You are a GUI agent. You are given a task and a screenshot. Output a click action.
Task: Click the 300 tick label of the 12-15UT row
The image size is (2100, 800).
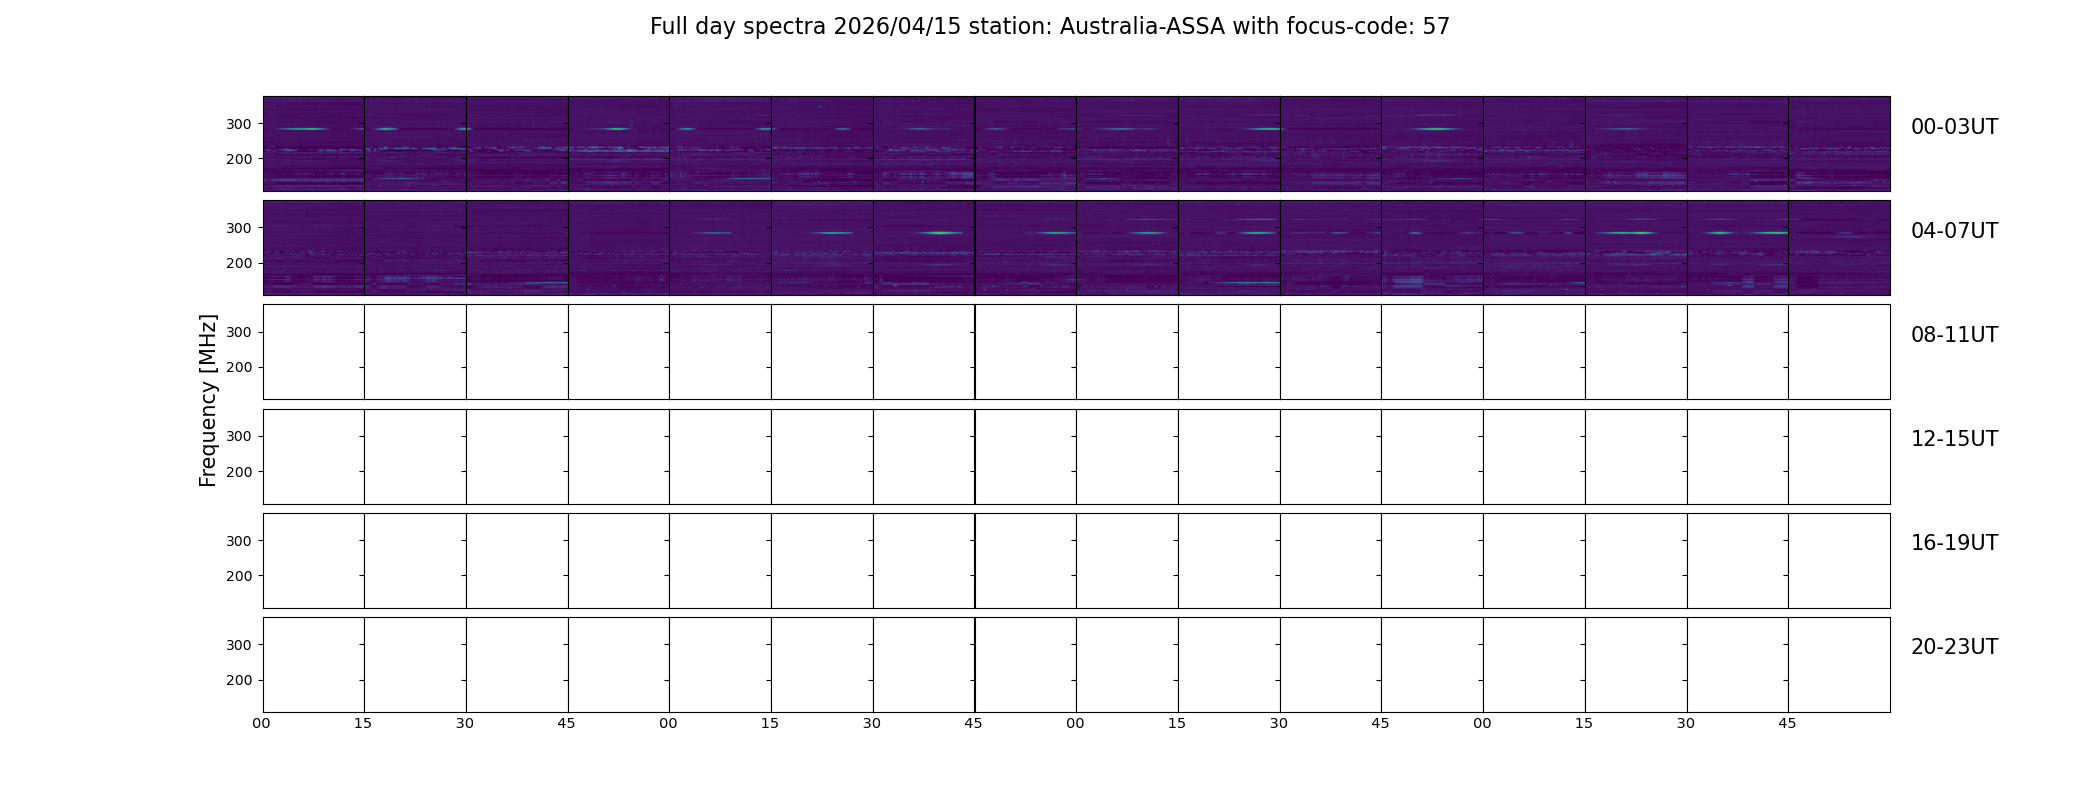pos(239,436)
